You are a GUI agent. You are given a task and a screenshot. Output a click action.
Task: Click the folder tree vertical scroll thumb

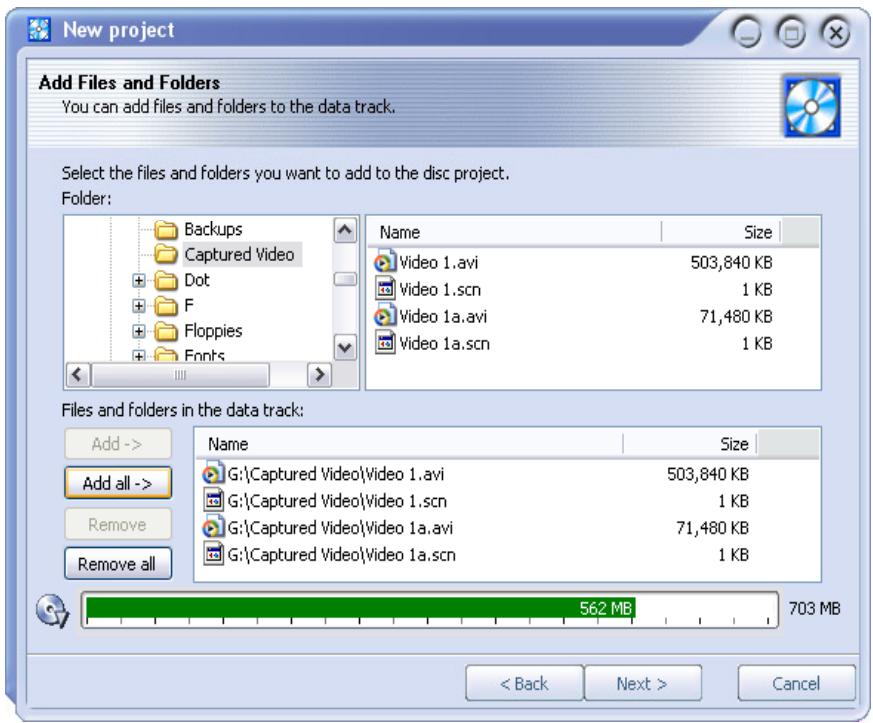345,279
